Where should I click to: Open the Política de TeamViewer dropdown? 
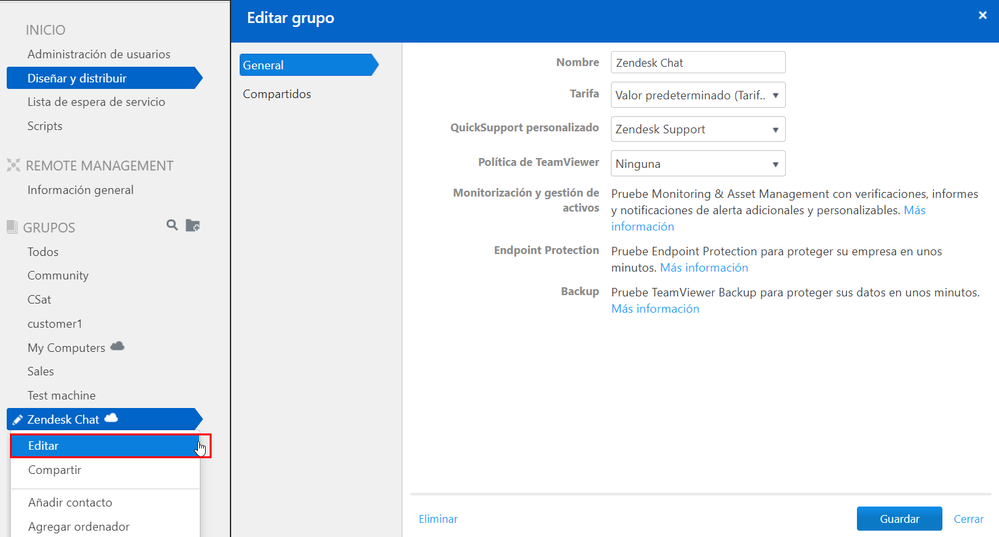[698, 164]
